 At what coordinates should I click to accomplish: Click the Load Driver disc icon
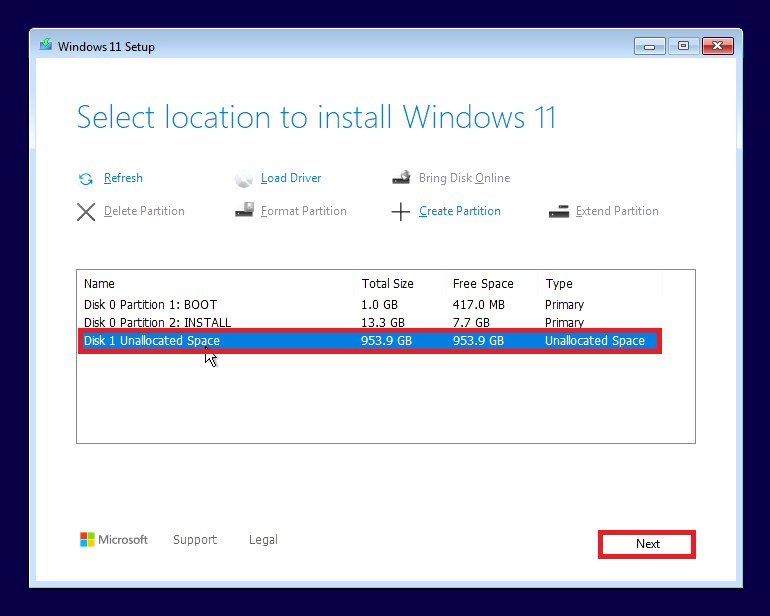(x=244, y=179)
